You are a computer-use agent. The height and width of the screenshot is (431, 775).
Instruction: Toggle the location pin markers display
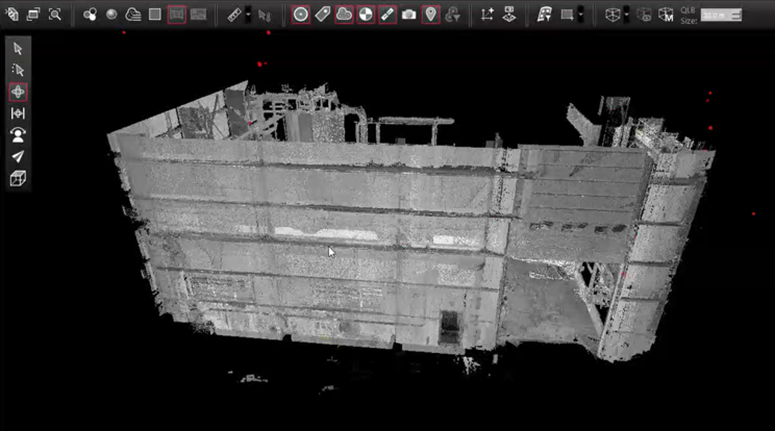point(431,14)
